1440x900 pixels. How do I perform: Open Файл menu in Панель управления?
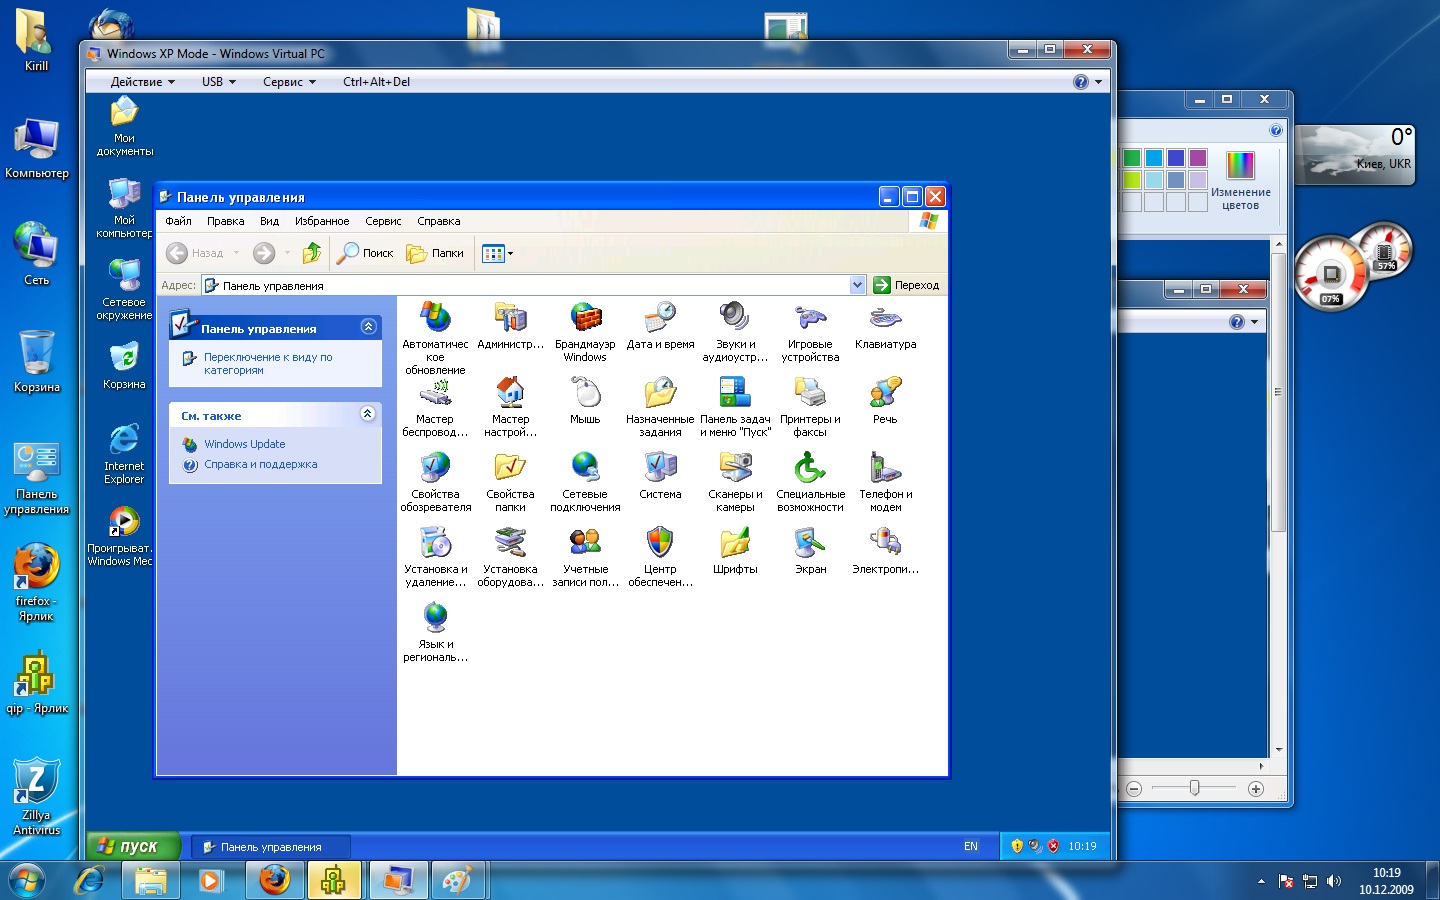178,221
